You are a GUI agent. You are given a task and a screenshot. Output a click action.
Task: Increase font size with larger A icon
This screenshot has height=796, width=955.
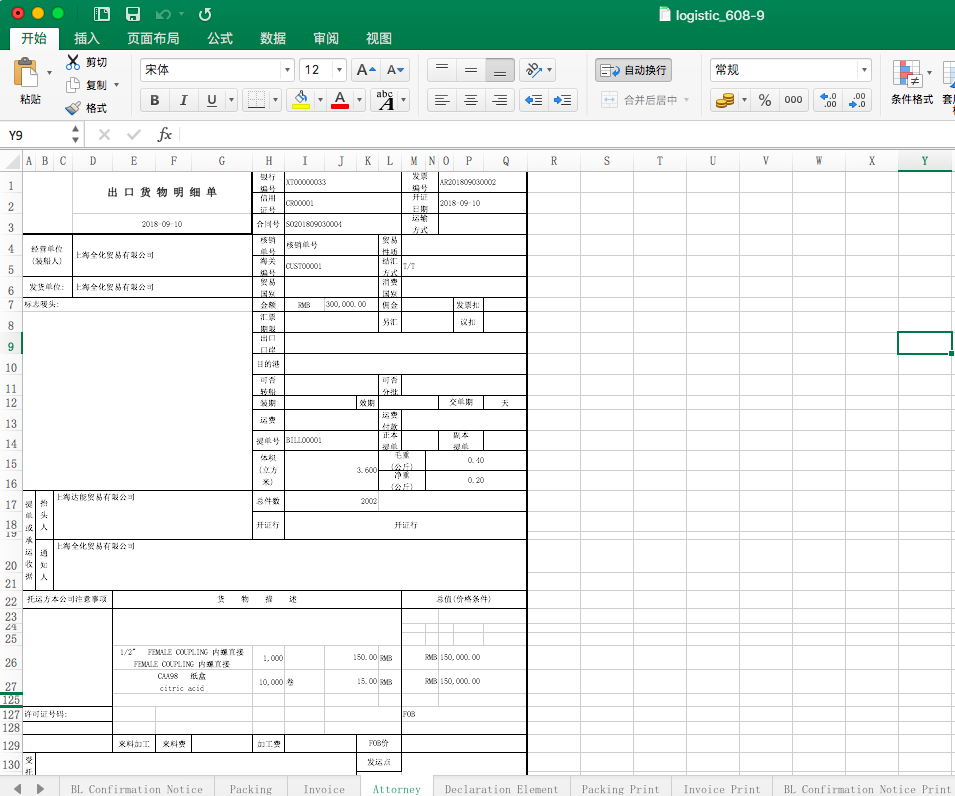(366, 70)
